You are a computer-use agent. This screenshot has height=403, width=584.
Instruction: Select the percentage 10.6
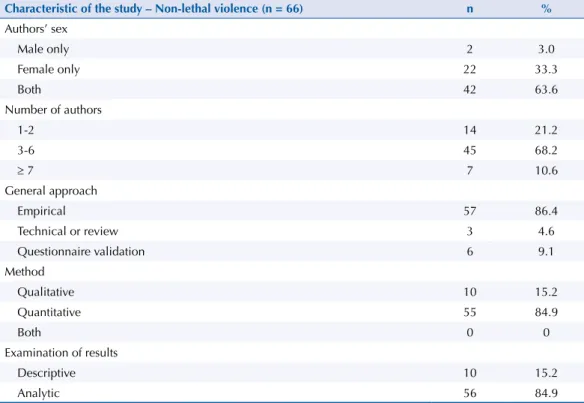pos(546,171)
